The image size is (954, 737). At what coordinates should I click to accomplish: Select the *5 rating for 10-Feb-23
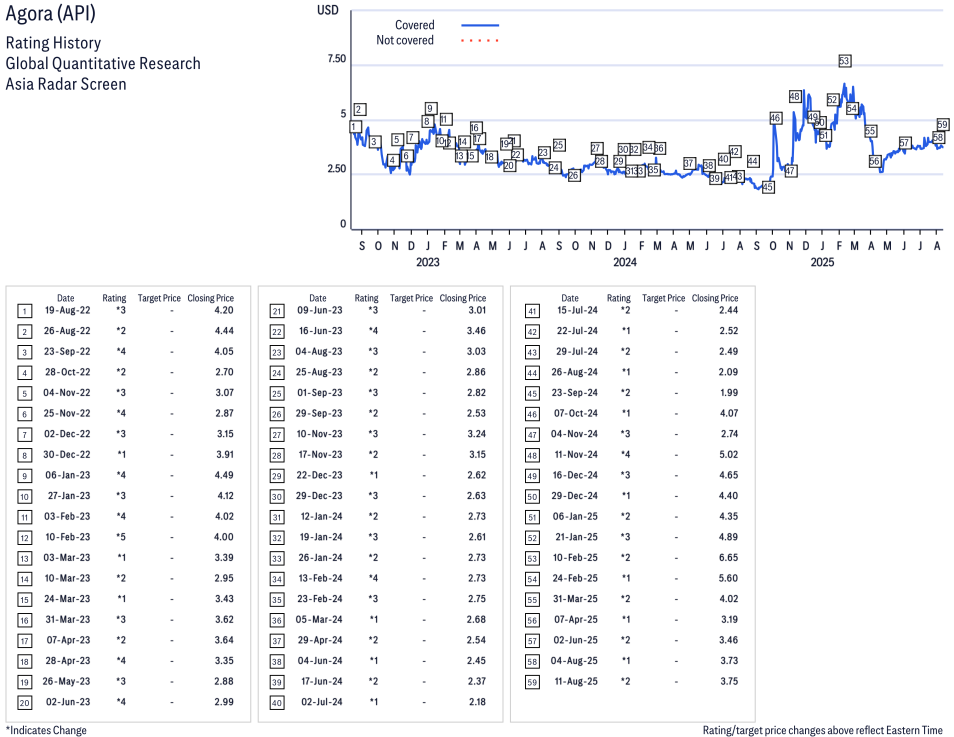tap(121, 537)
